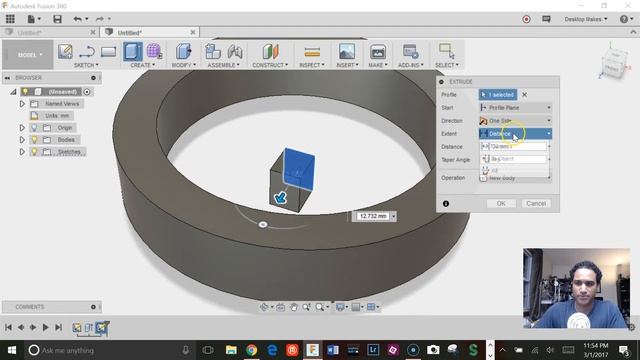Click the 1 selected profile button
Viewport: 640px width, 360px height.
498,95
